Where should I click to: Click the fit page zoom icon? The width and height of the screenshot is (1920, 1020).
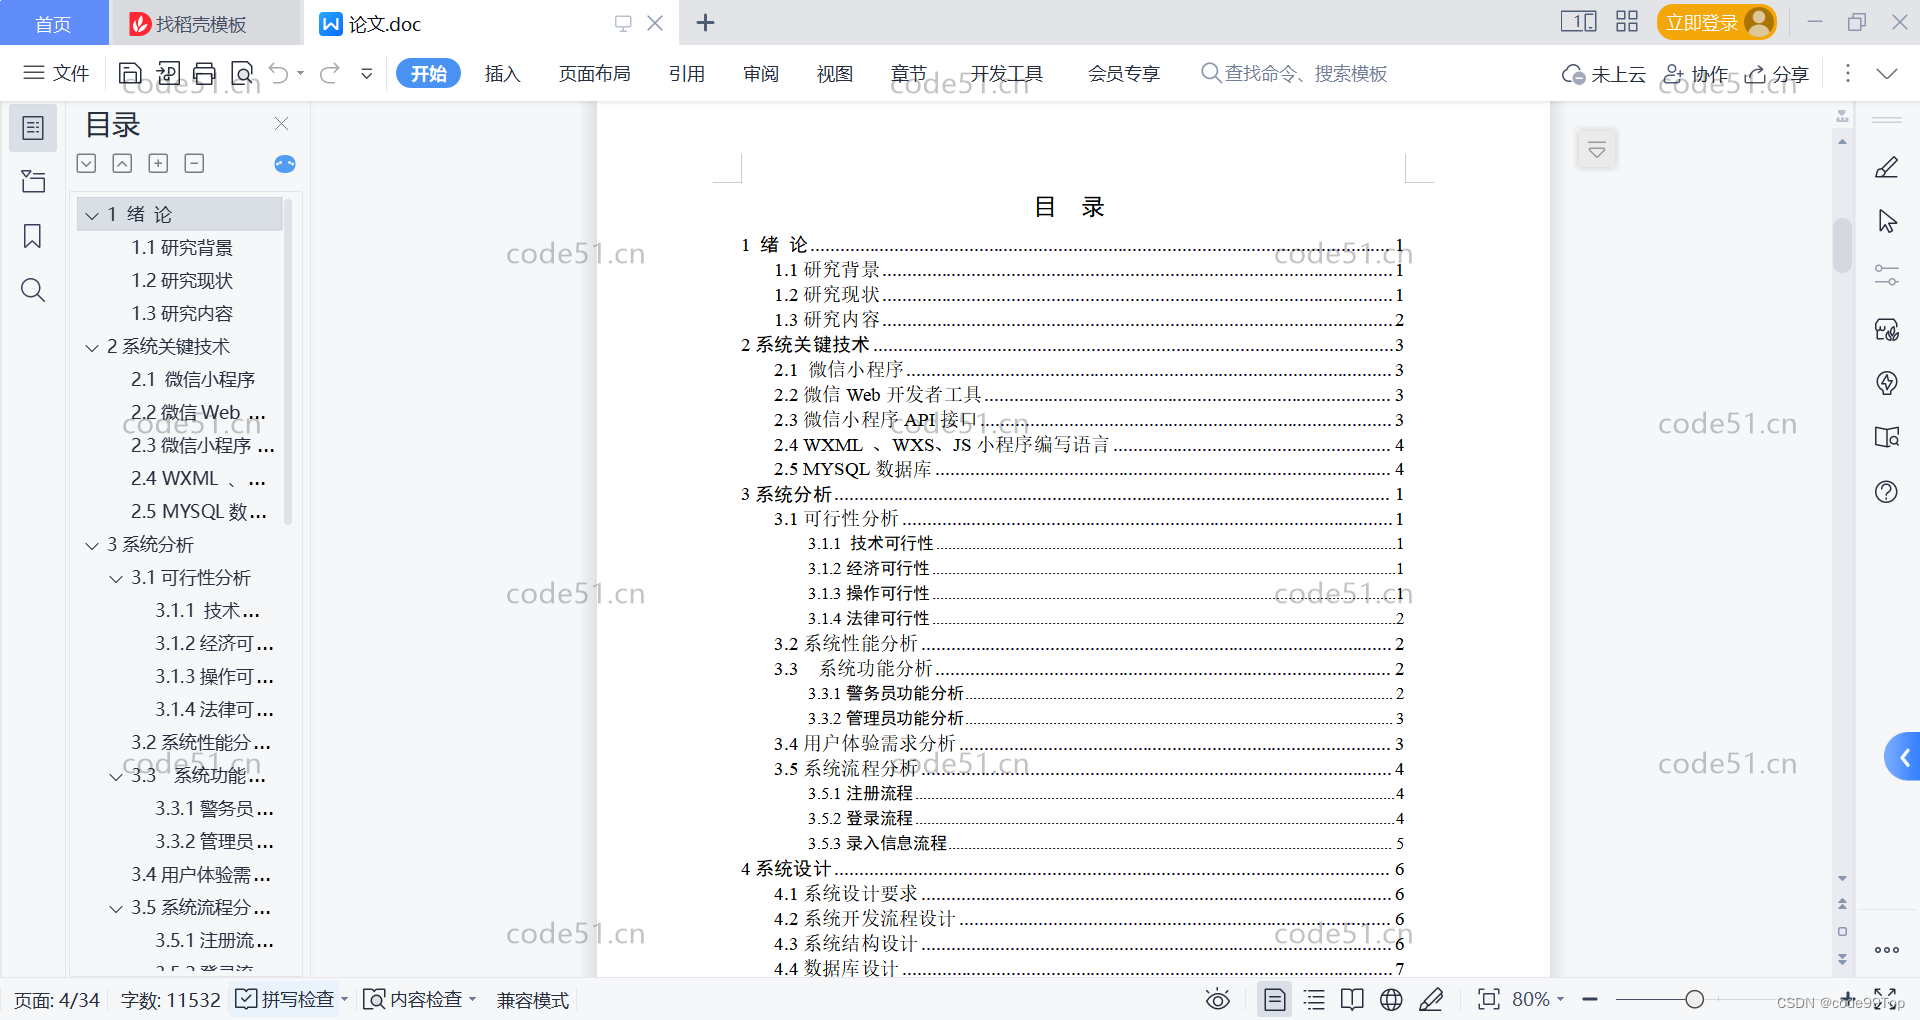point(1489,999)
